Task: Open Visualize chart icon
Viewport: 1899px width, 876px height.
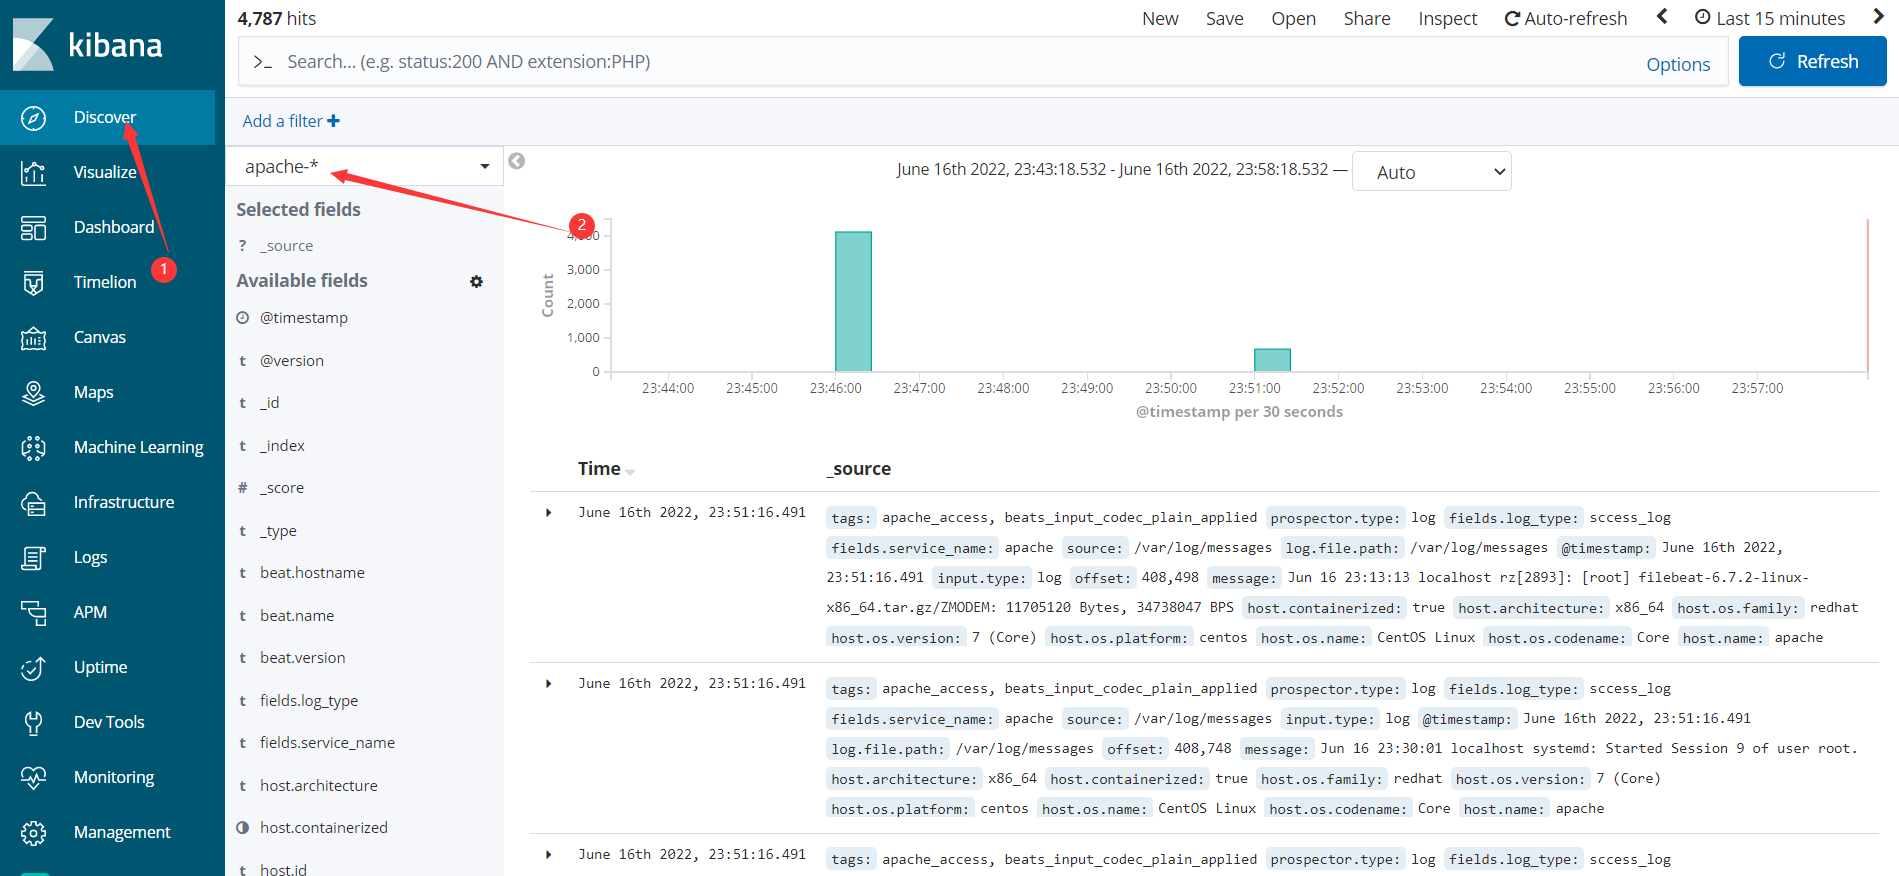Action: (x=33, y=173)
